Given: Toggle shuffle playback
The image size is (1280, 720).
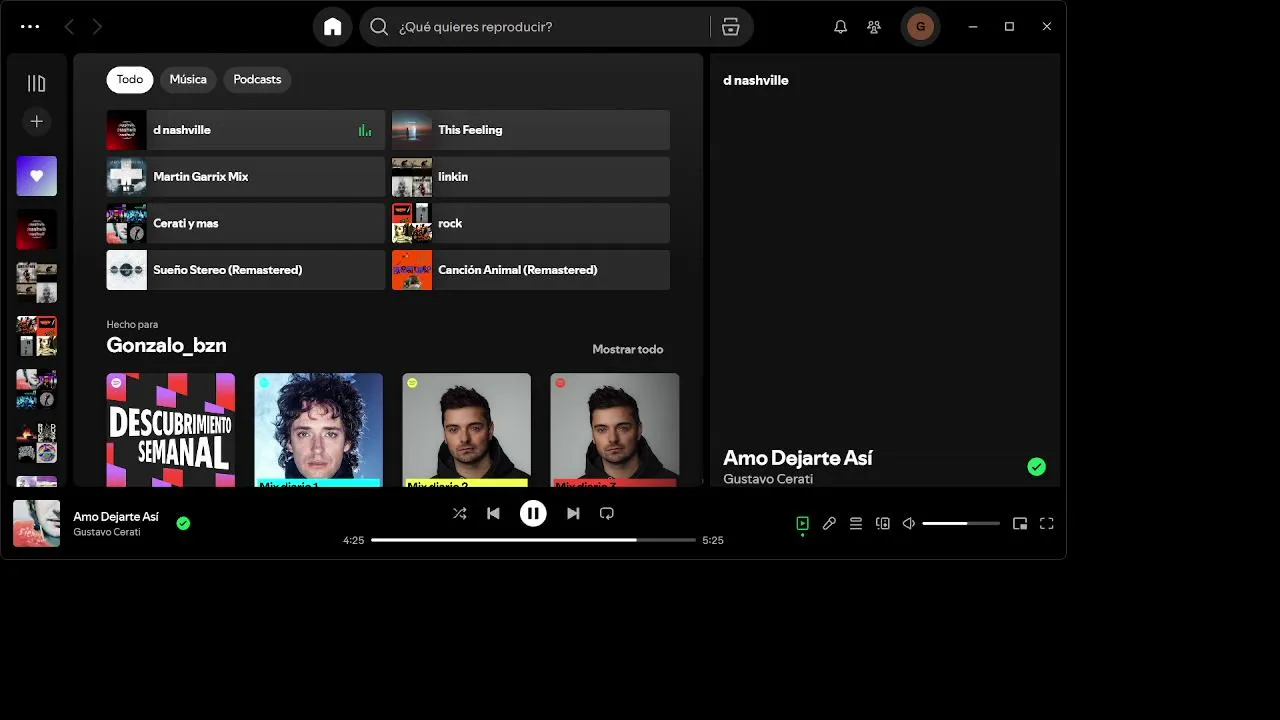Looking at the screenshot, I should [x=459, y=513].
